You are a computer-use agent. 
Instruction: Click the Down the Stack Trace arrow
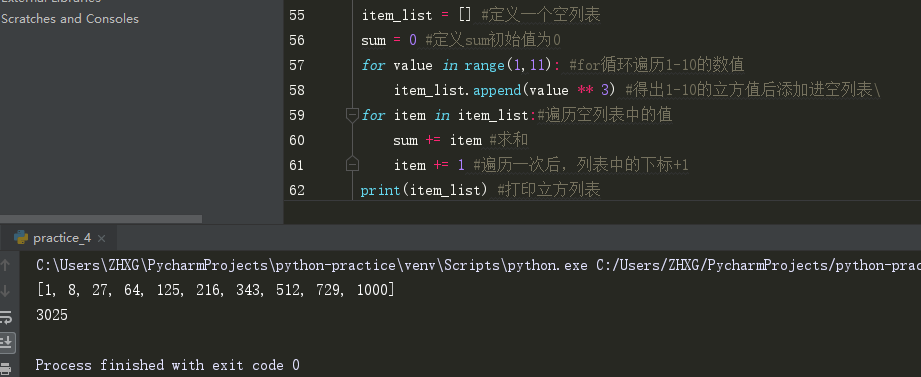coord(6,291)
